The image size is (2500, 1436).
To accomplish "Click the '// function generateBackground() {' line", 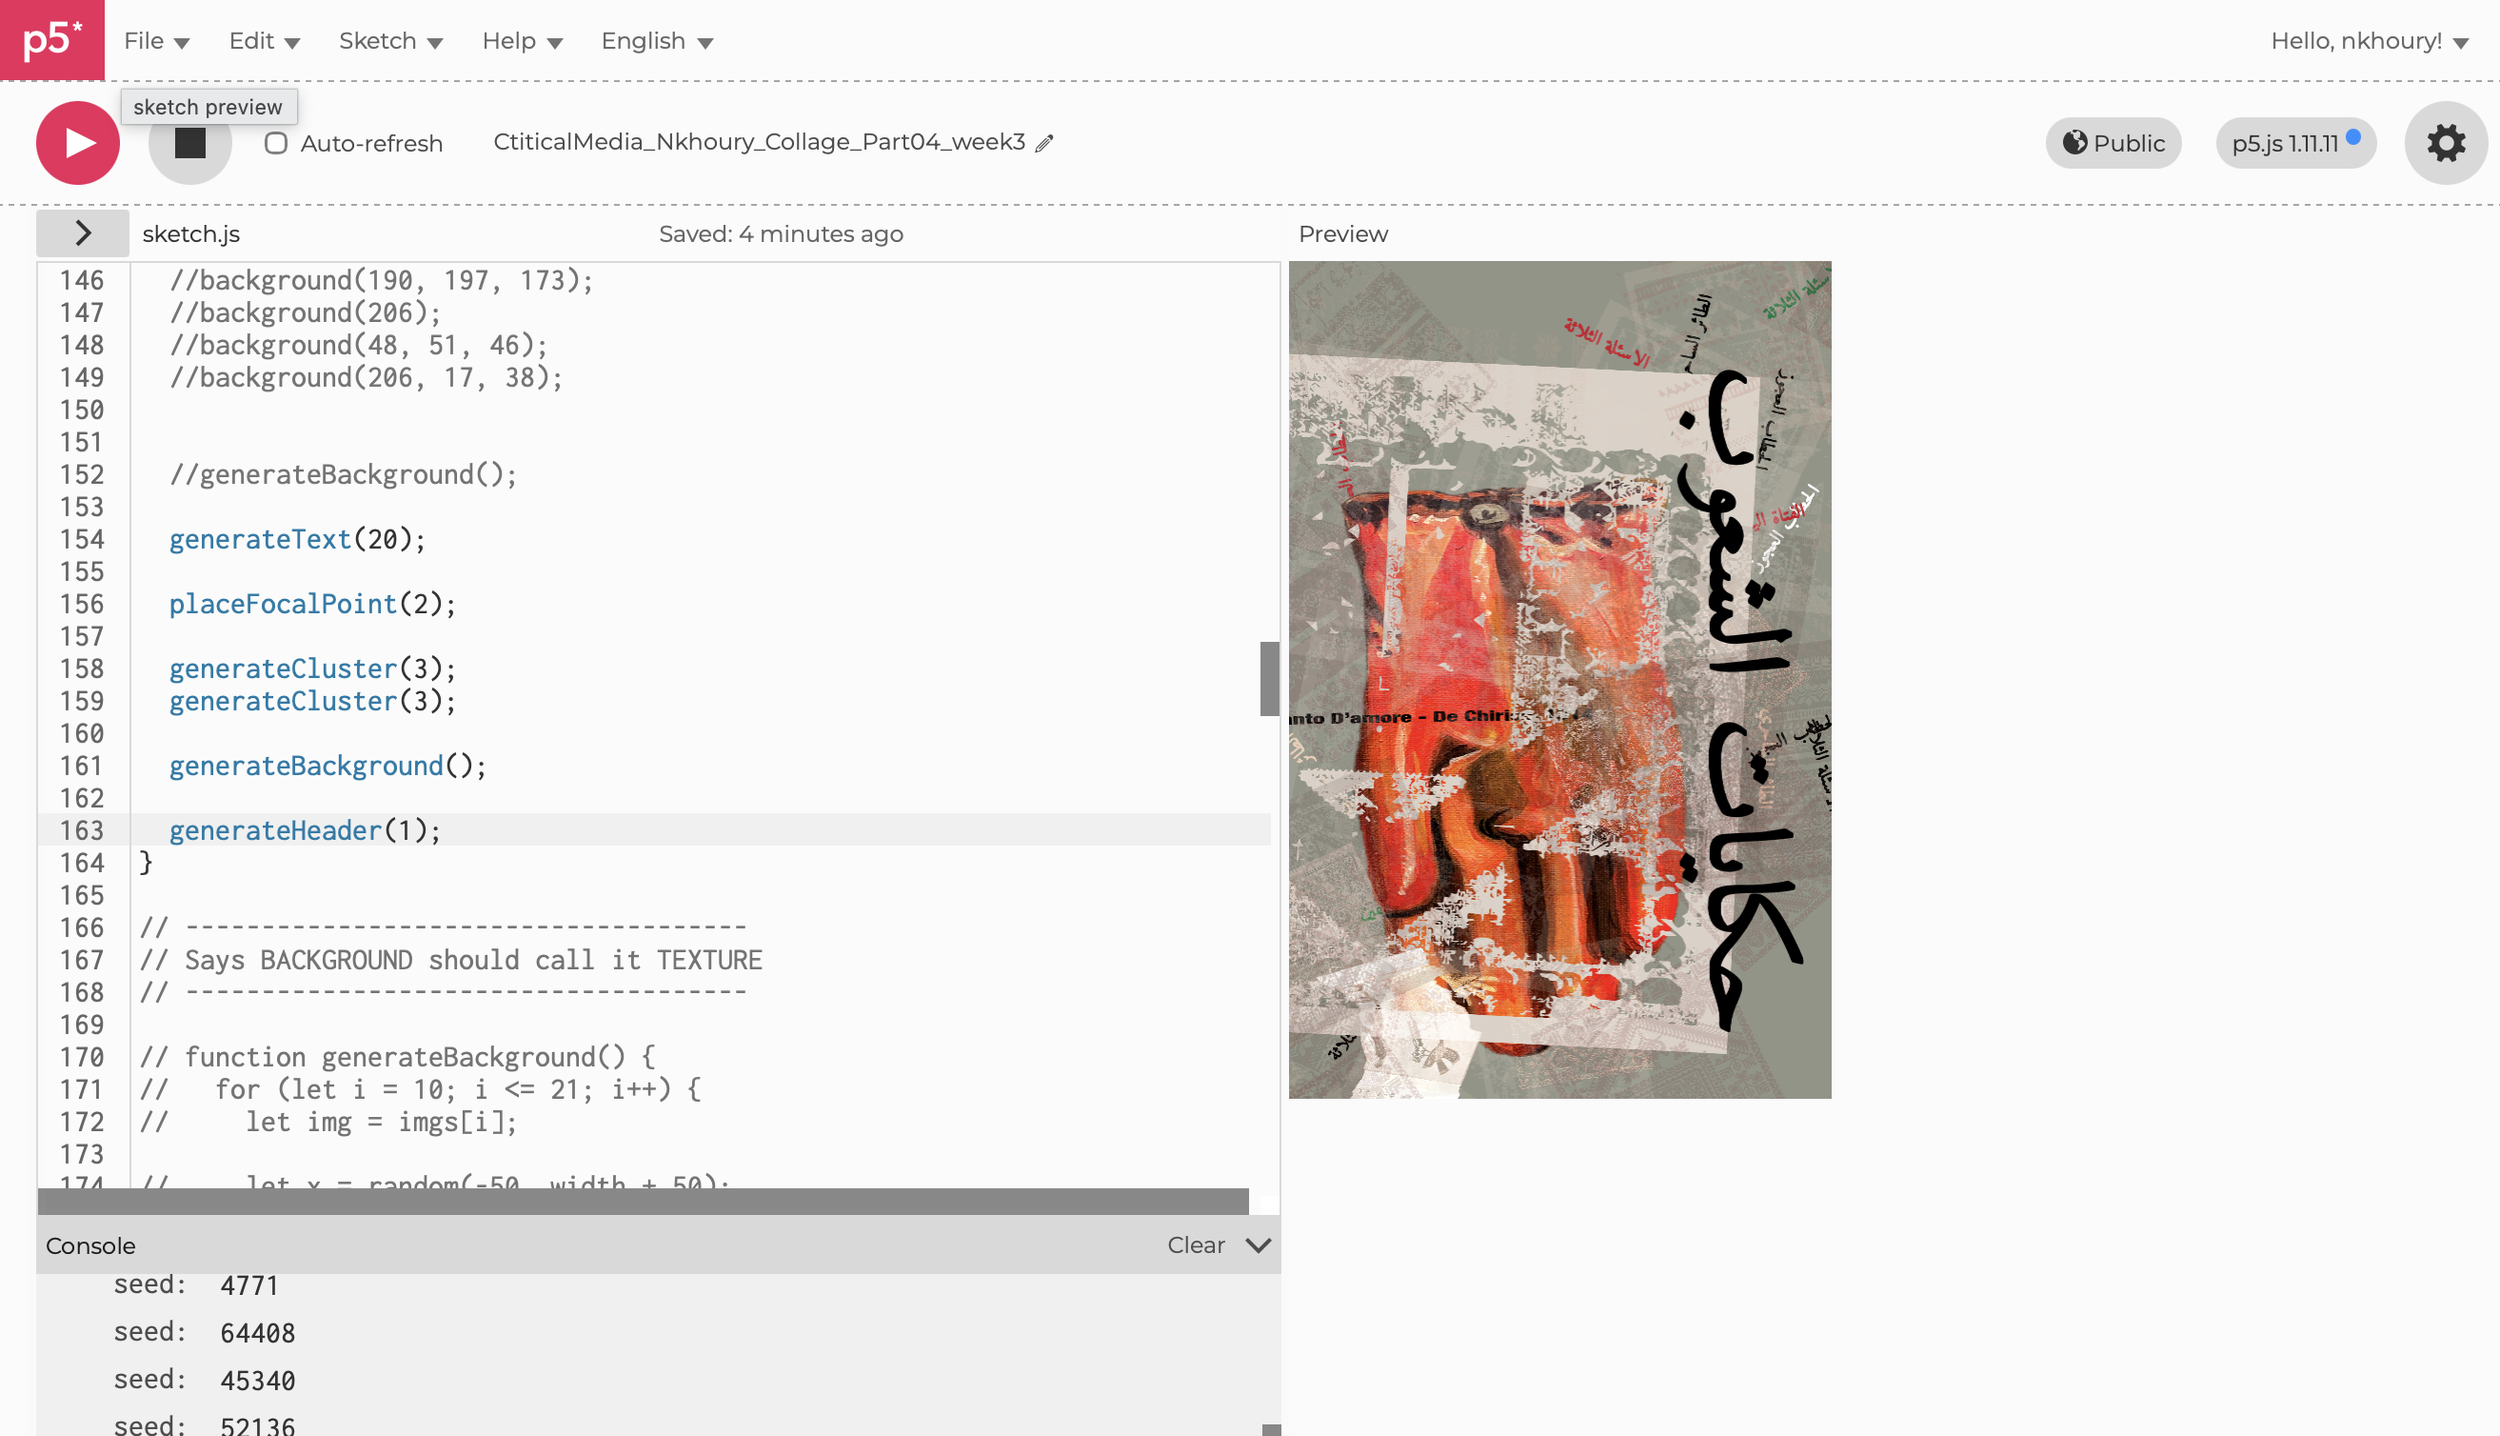I will (397, 1057).
